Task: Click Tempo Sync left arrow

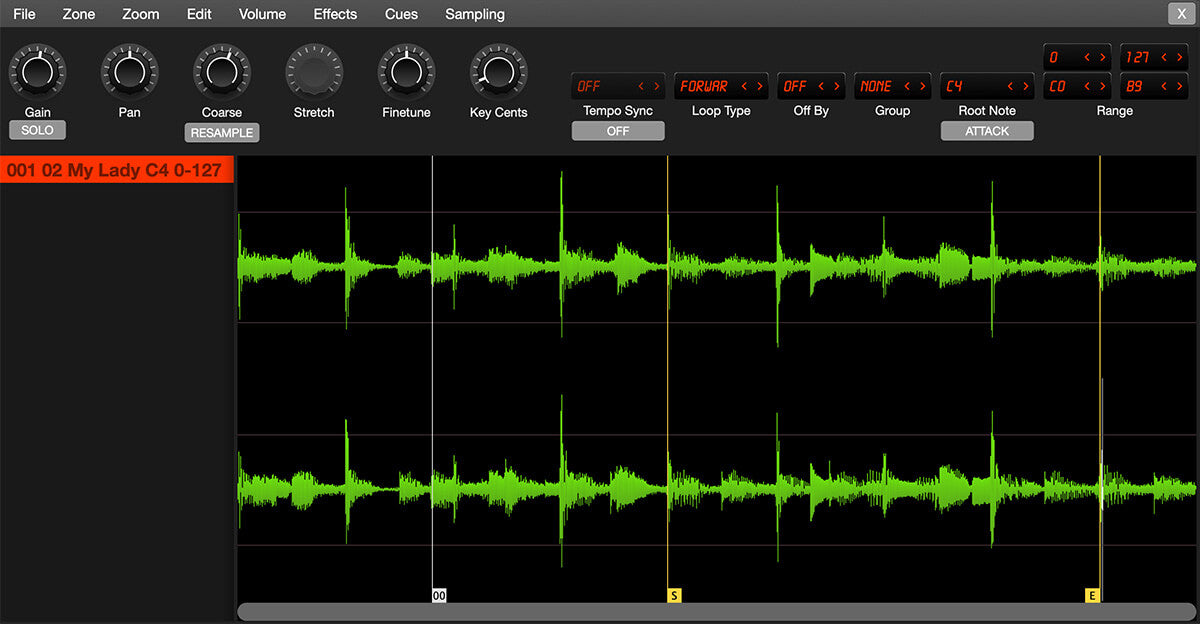Action: pyautogui.click(x=641, y=87)
